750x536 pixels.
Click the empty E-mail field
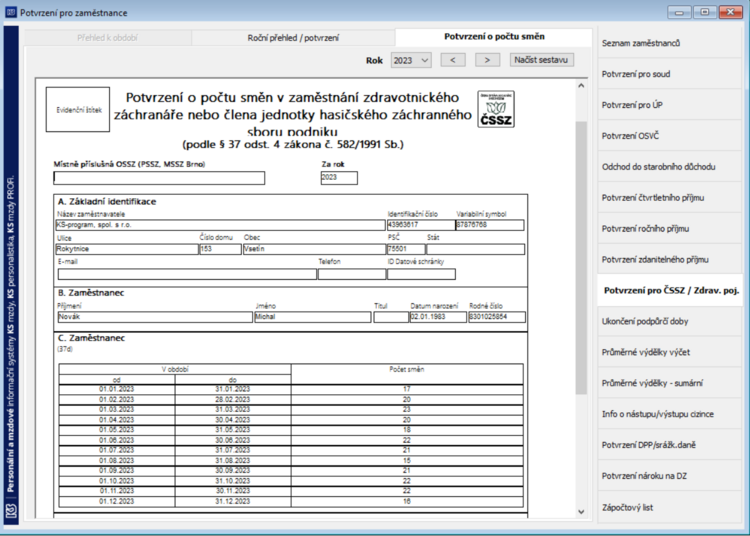(187, 274)
